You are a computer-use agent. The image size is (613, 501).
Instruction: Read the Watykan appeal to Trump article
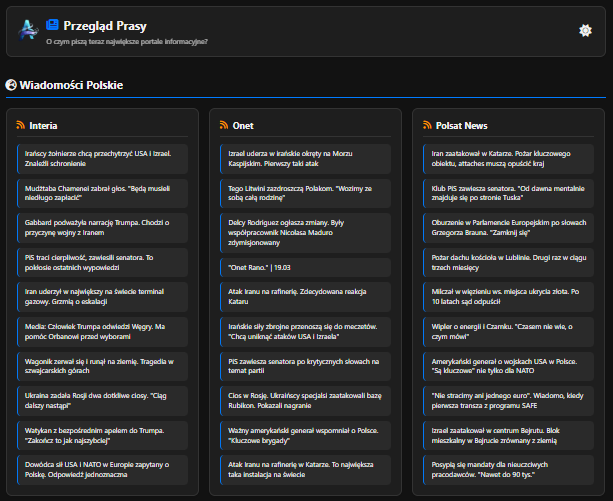pyautogui.click(x=100, y=436)
